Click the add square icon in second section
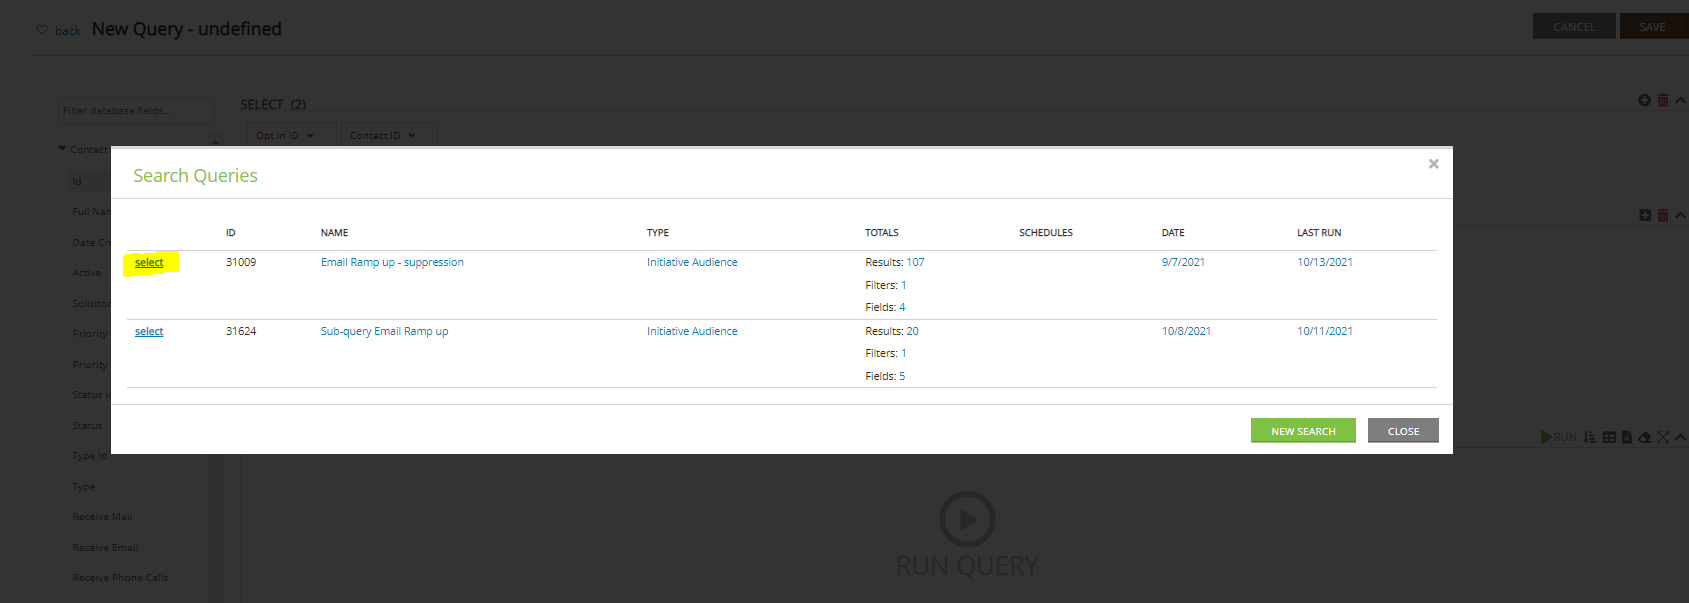 click(1645, 215)
